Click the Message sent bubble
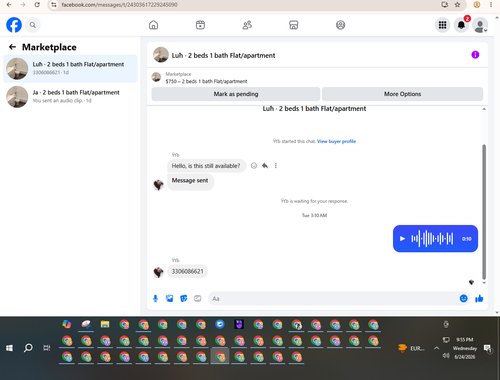The width and height of the screenshot is (500, 380). (190, 181)
